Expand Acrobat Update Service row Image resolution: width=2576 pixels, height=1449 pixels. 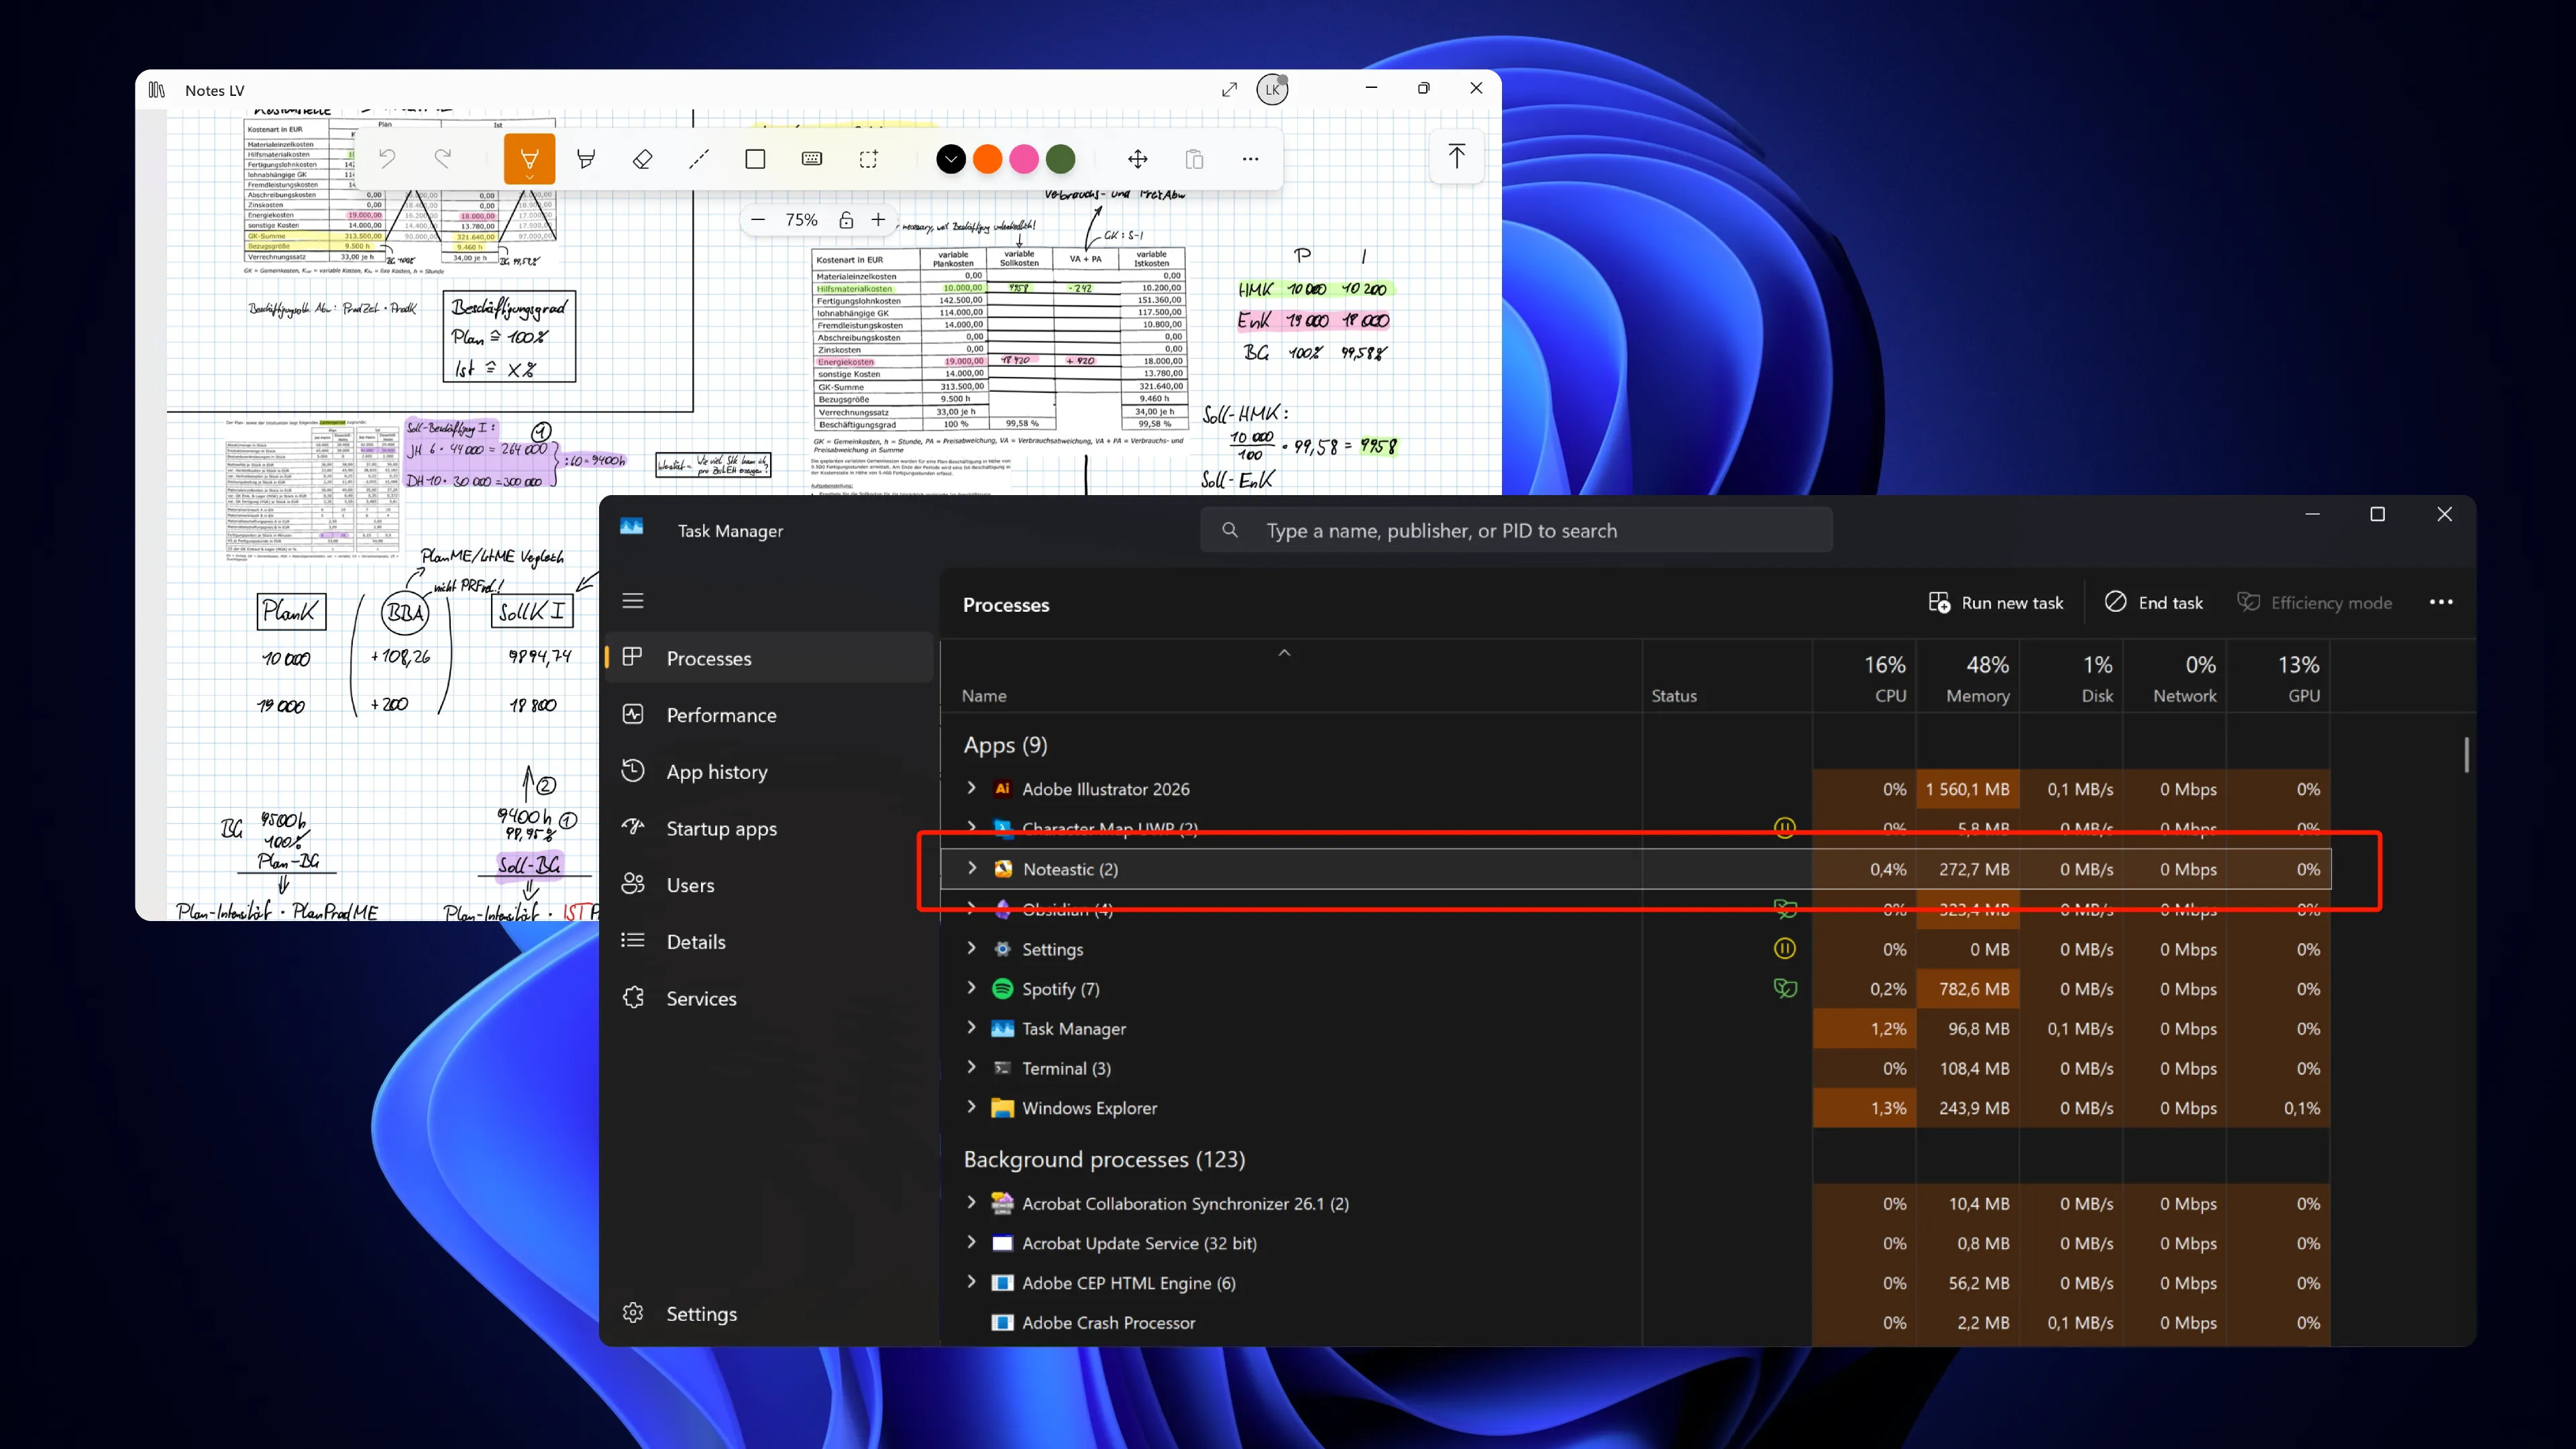[x=971, y=1242]
